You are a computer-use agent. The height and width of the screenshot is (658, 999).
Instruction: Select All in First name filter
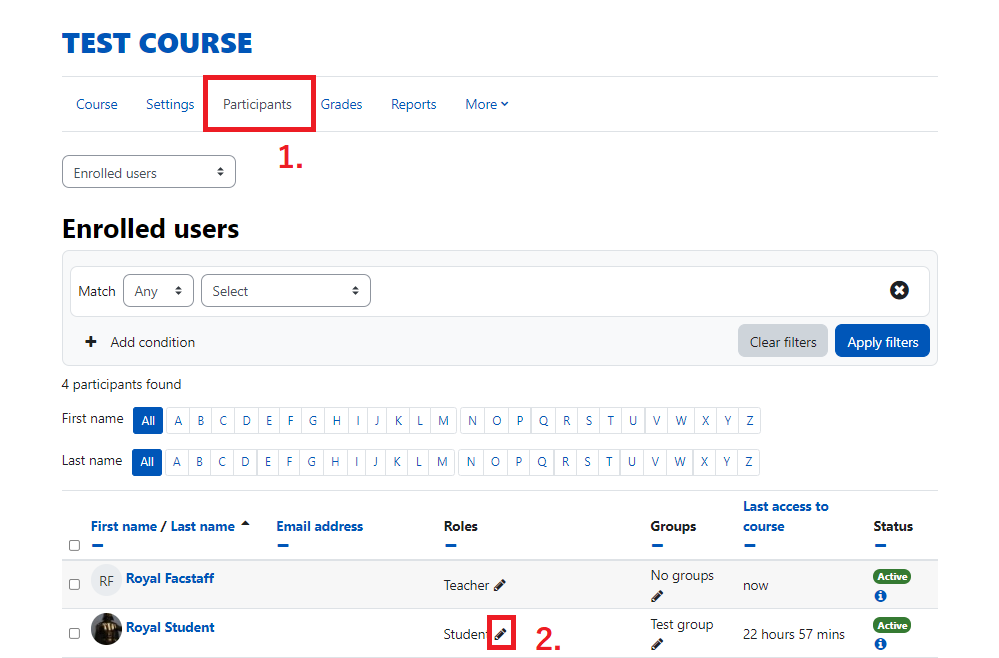click(x=148, y=420)
